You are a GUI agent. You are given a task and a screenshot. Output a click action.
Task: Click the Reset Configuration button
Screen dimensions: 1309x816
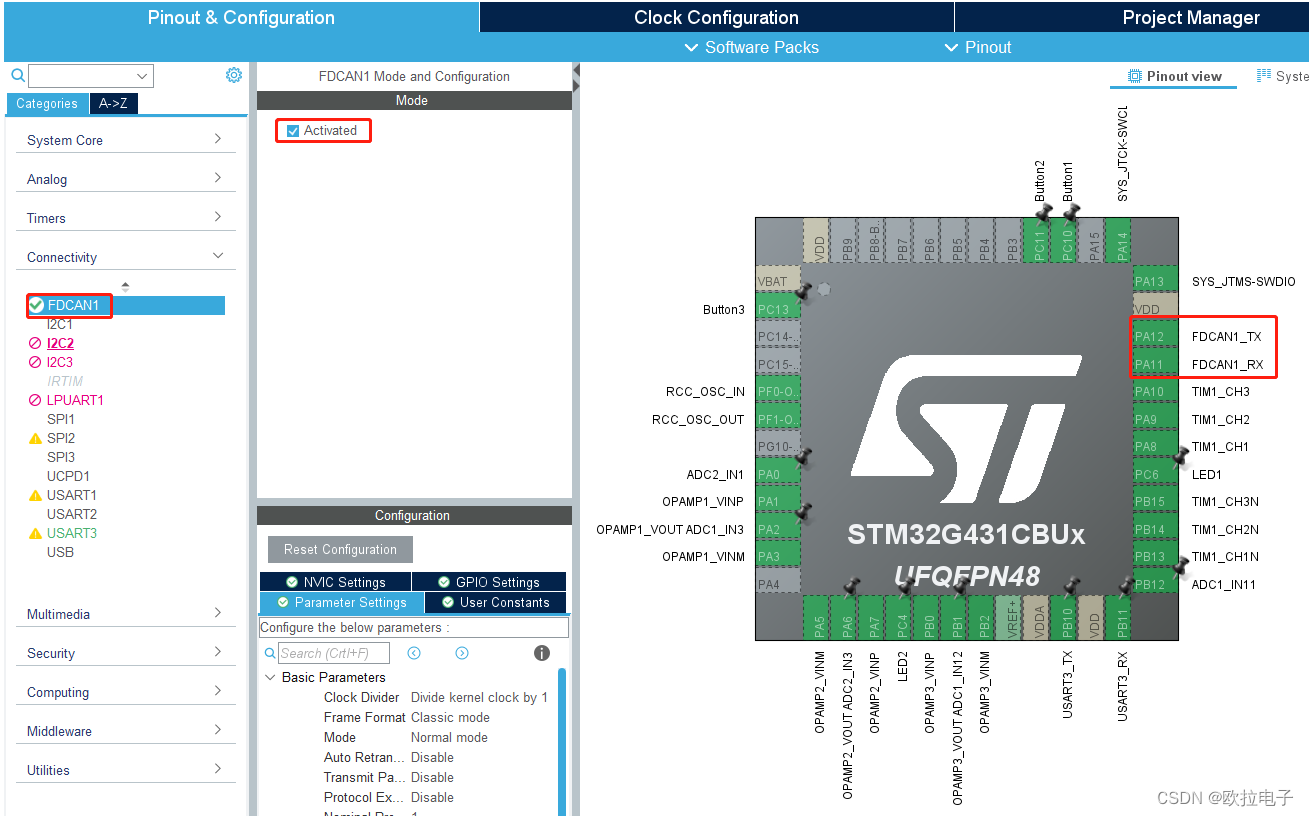coord(339,549)
